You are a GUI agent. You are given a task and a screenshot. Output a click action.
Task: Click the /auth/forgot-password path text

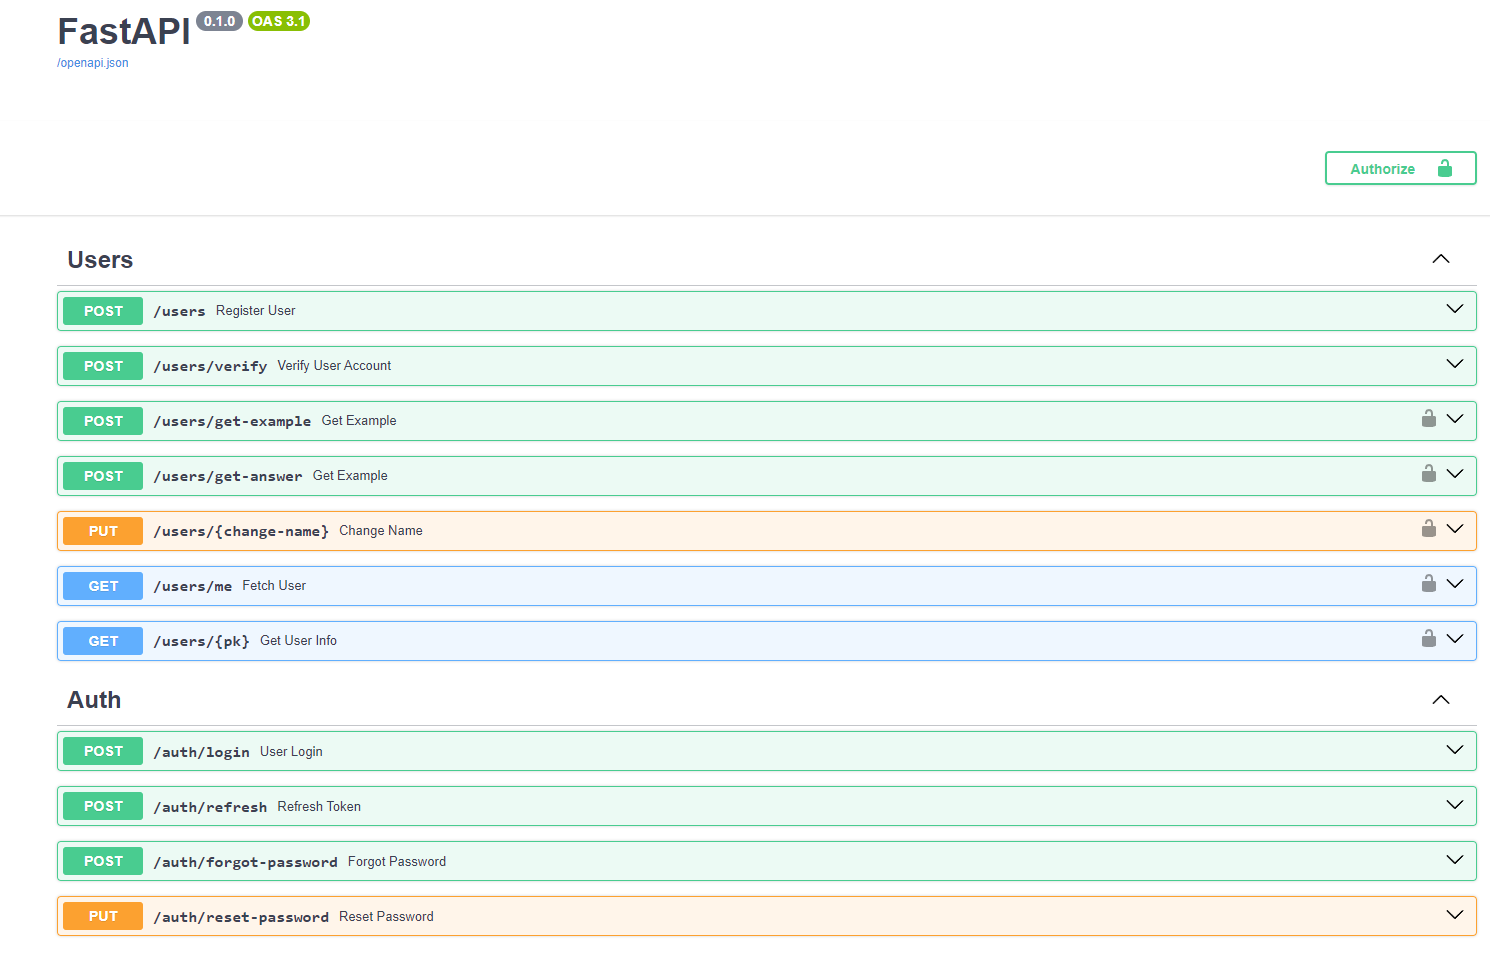[245, 862]
